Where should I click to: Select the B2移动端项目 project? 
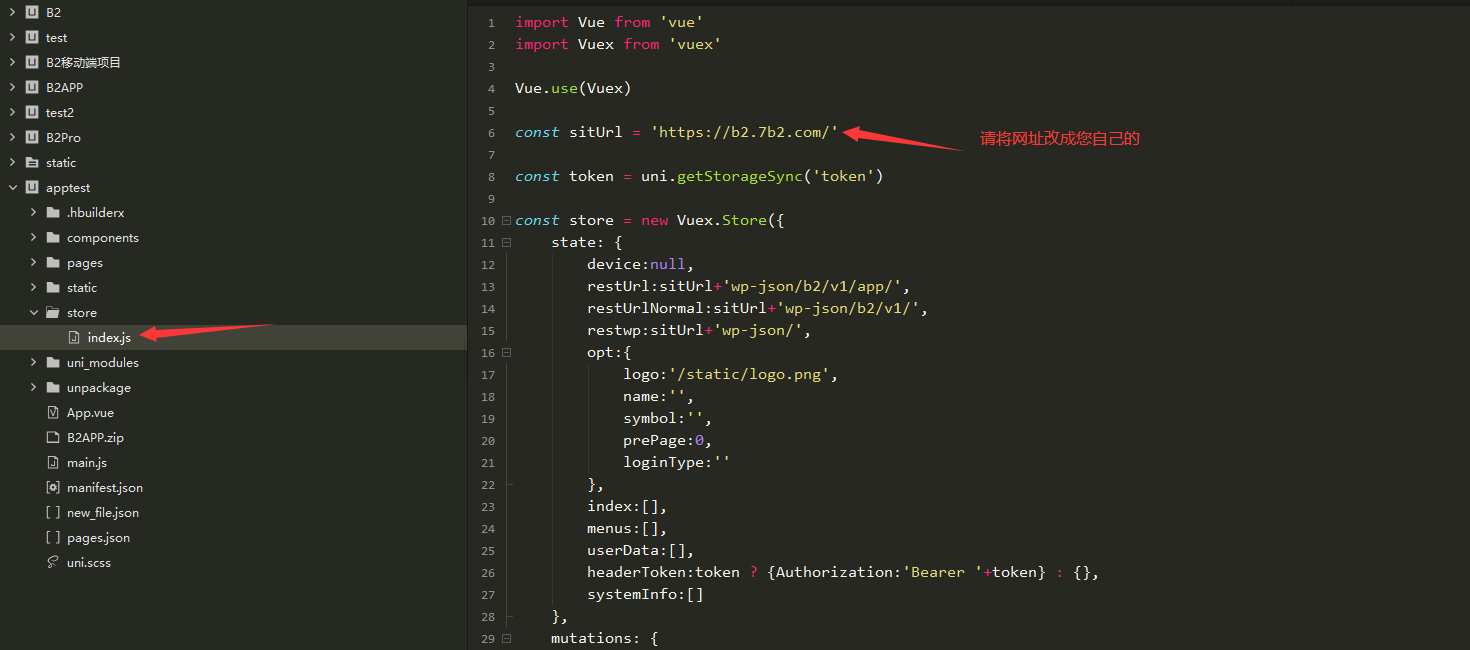point(83,63)
